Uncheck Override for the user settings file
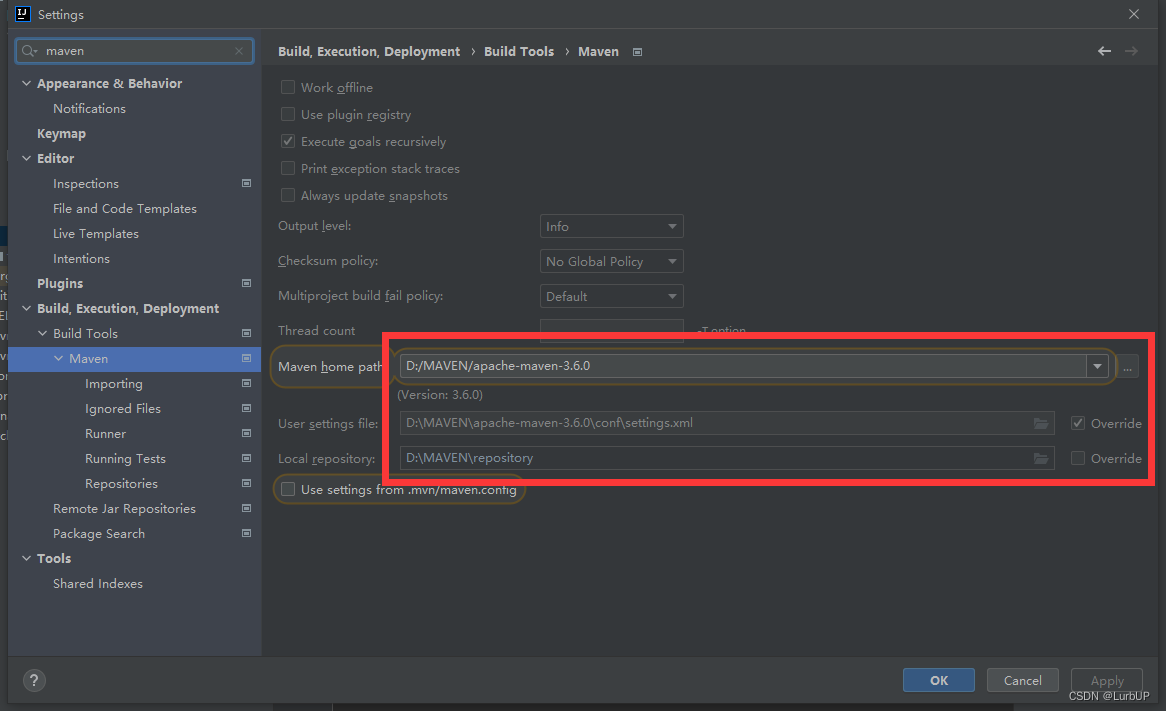 pos(1078,423)
